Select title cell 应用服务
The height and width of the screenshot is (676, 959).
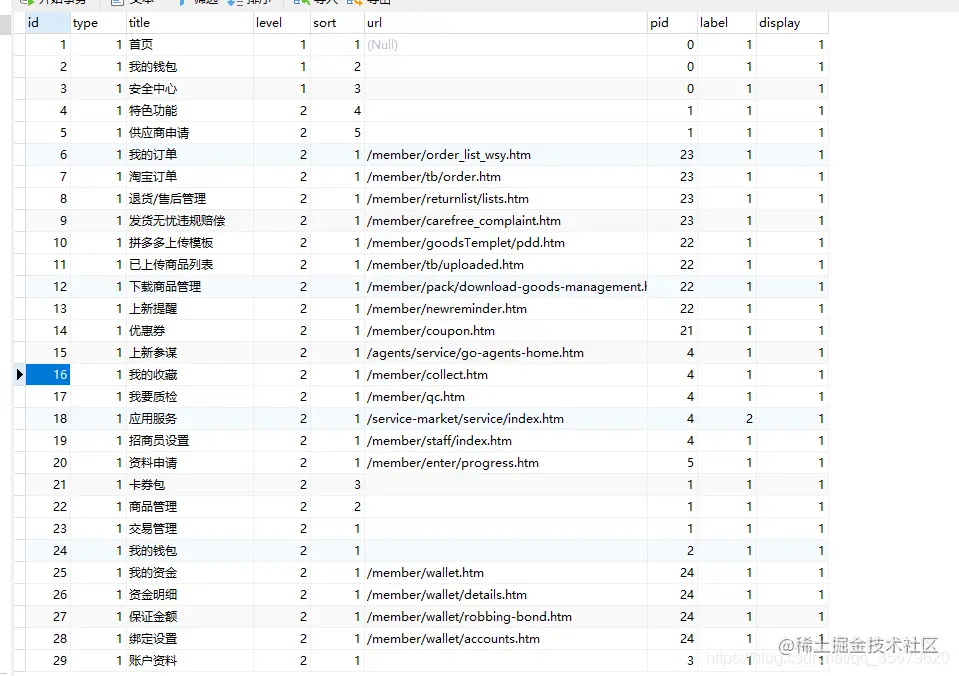tap(190, 419)
